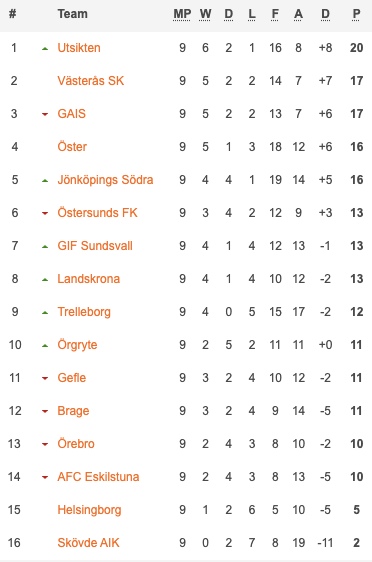The height and width of the screenshot is (562, 372).
Task: Click the P points column header
Action: [x=356, y=14]
